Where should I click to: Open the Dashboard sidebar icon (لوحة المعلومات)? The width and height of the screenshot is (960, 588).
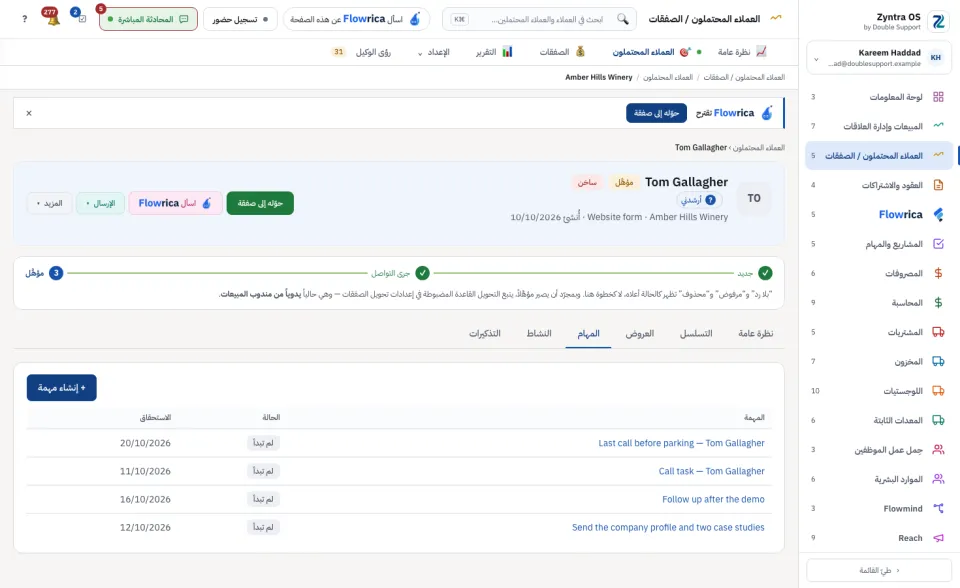(x=938, y=97)
